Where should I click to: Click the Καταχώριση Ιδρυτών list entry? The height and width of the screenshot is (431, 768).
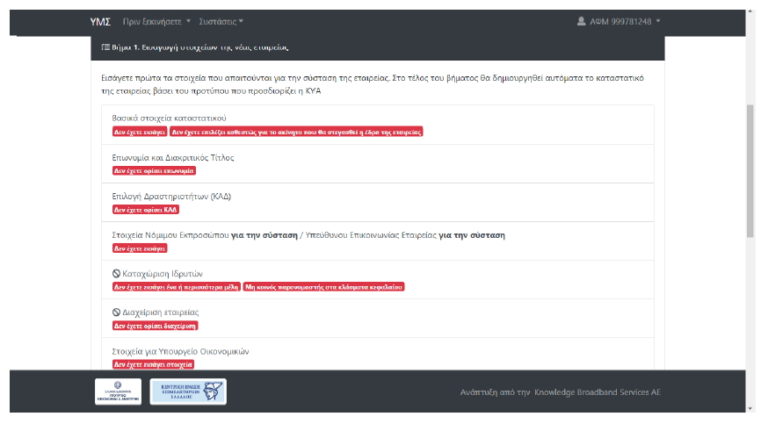[x=162, y=273]
